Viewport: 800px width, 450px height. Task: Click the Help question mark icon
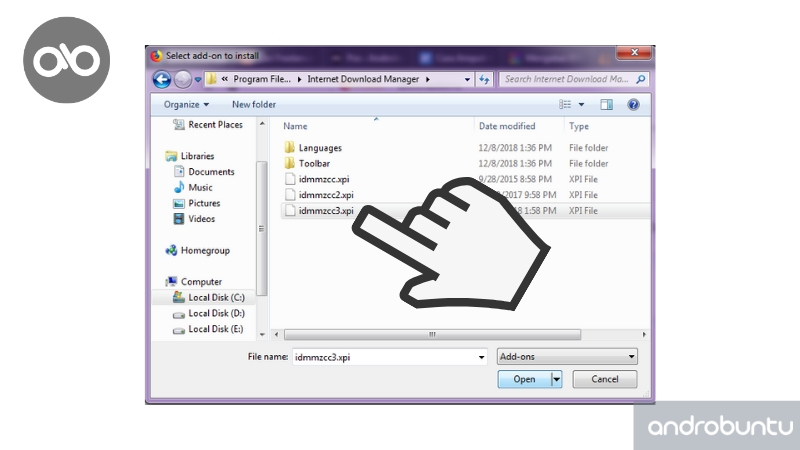(x=633, y=105)
